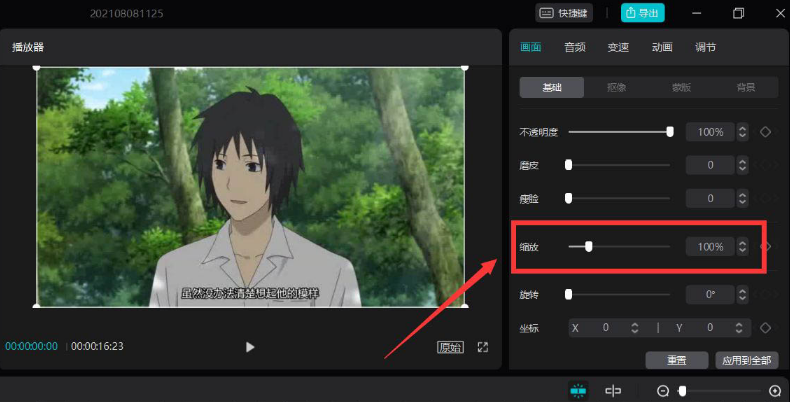Image resolution: width=790 pixels, height=402 pixels.
Task: Click the 不透明度 stepper arrows
Action: tap(743, 132)
